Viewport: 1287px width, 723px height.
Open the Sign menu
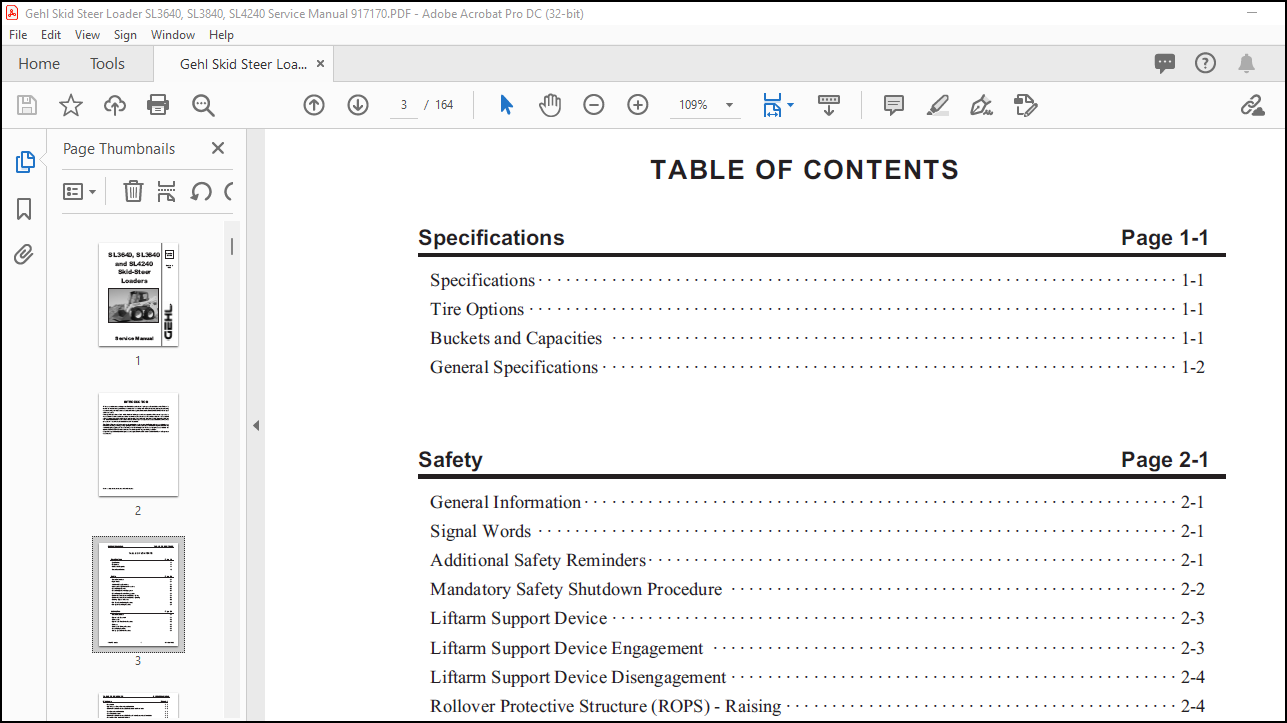pyautogui.click(x=125, y=34)
